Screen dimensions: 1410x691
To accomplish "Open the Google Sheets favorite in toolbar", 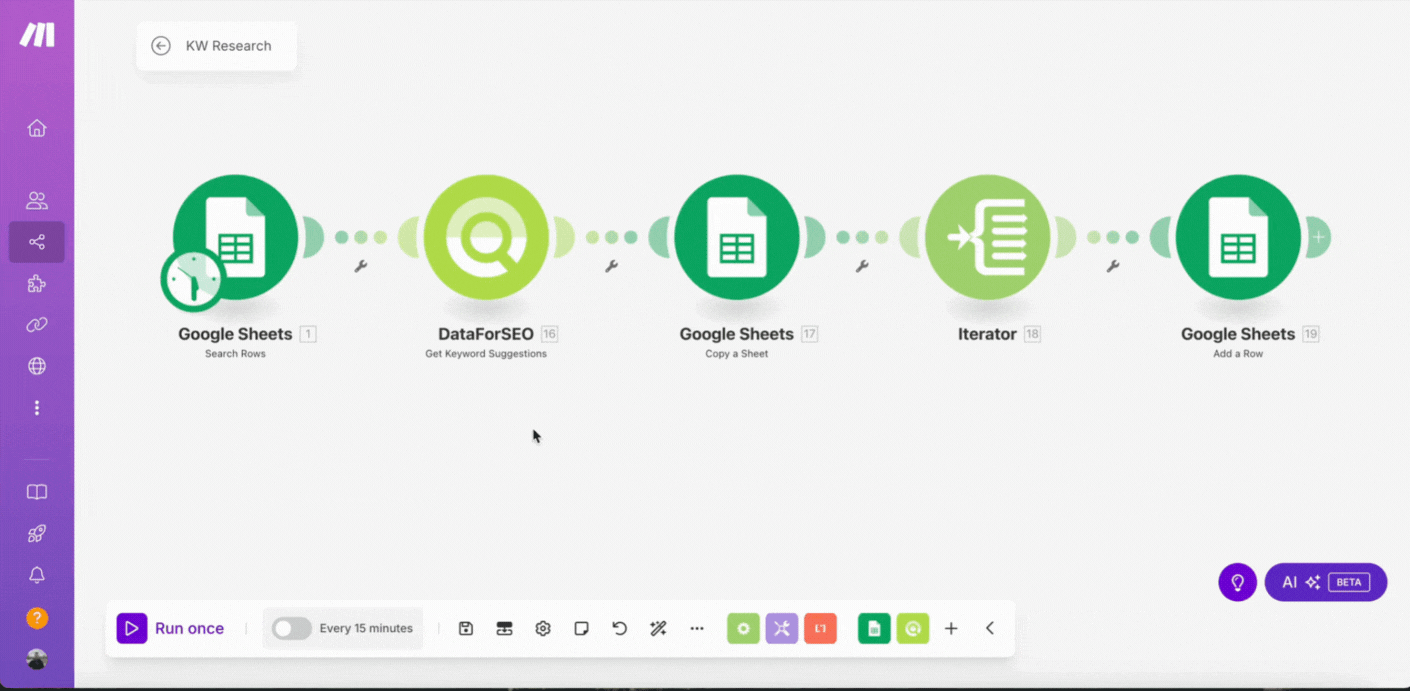I will pyautogui.click(x=874, y=628).
